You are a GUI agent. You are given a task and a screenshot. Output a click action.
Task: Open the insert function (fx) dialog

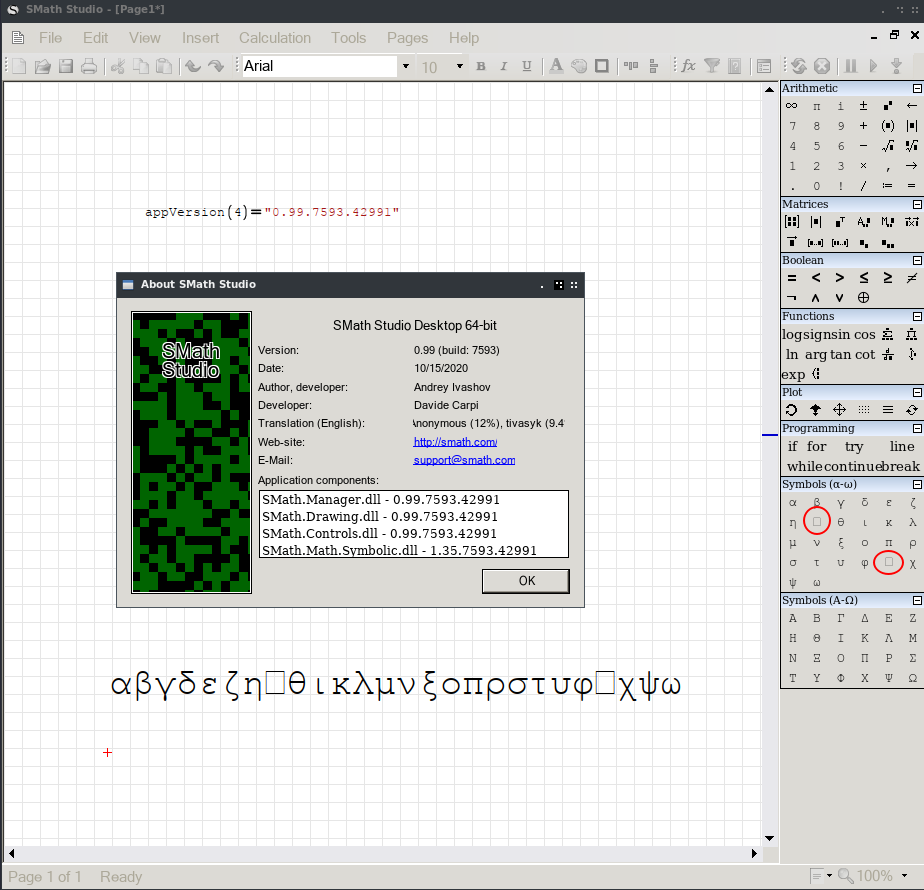(688, 66)
